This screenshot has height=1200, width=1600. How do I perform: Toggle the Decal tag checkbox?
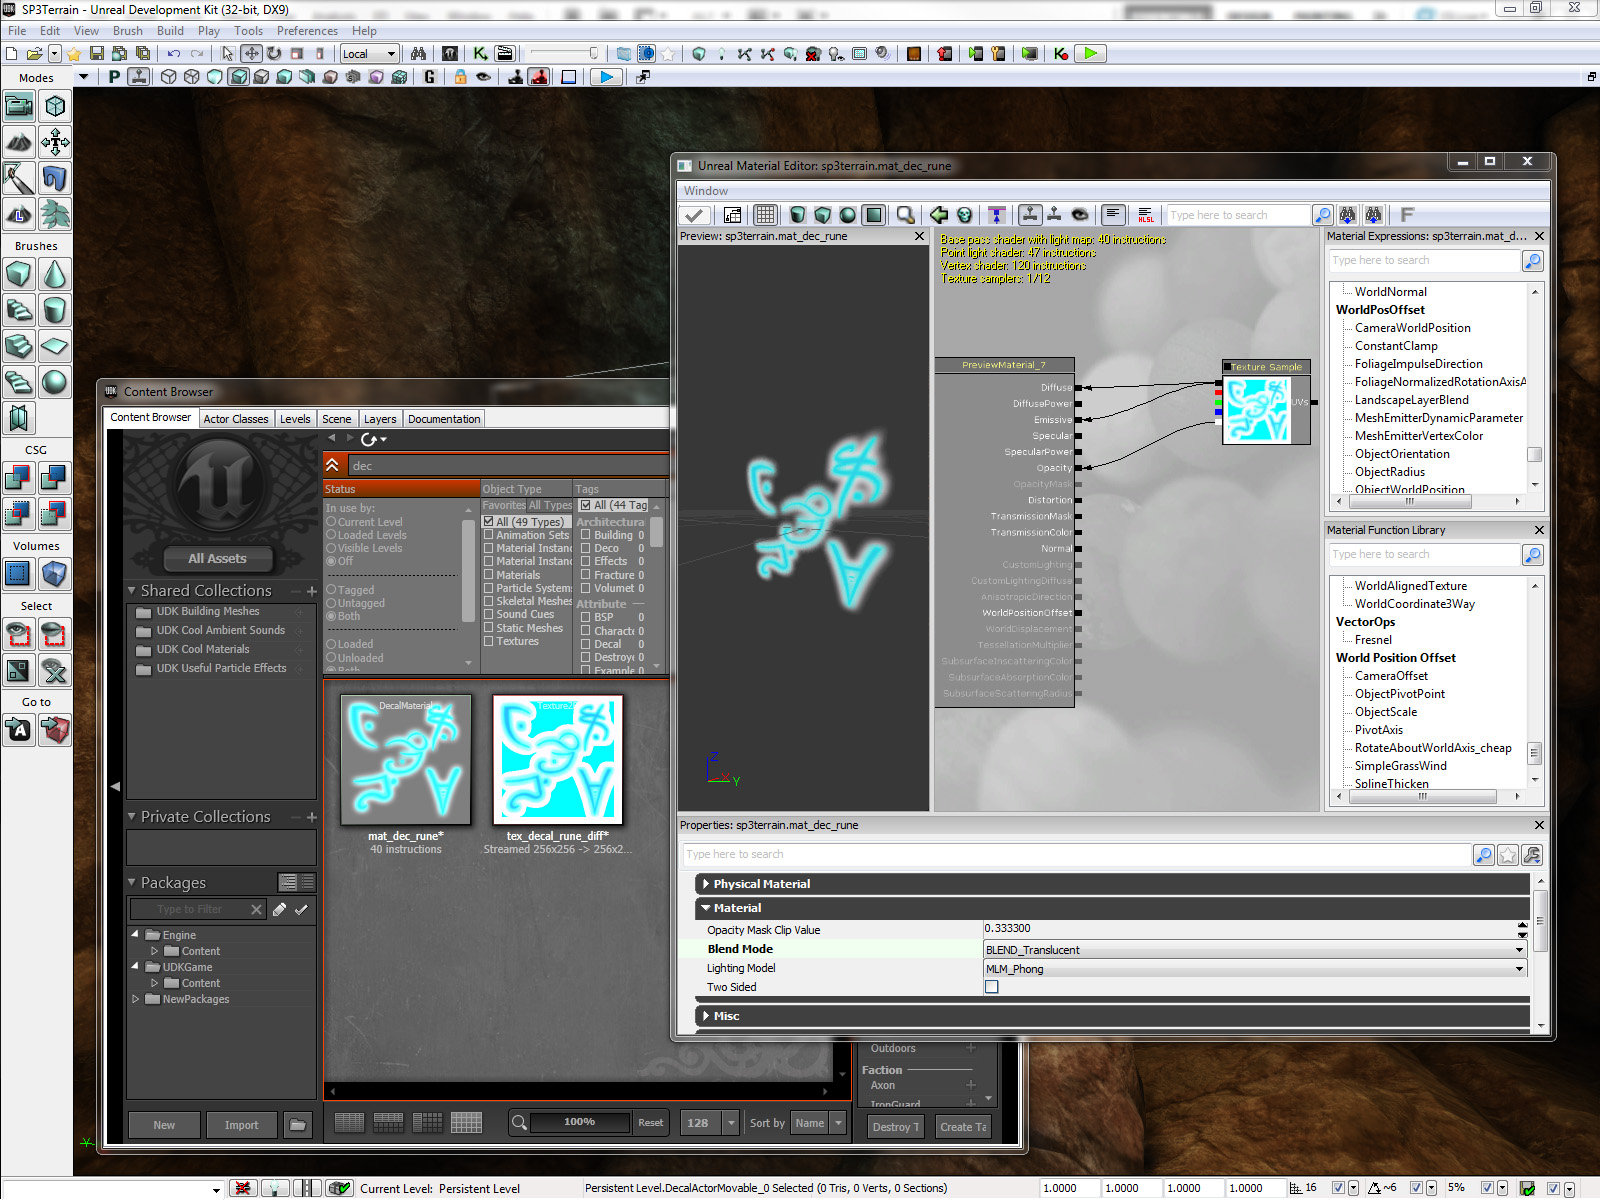586,644
